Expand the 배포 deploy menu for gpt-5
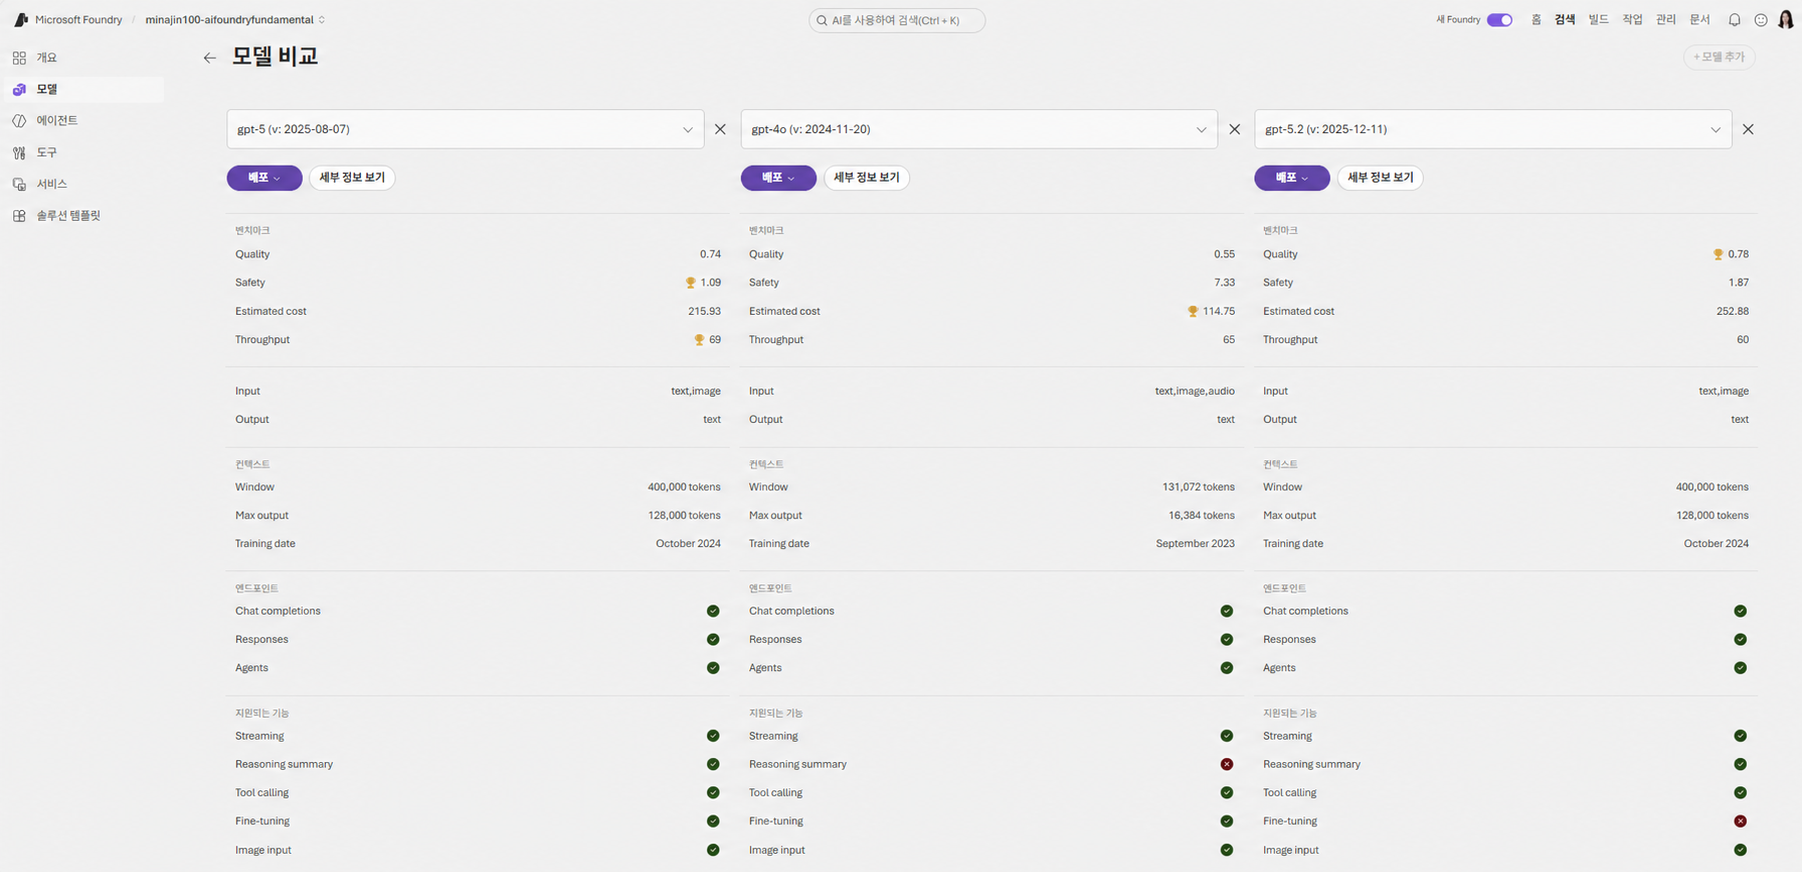The height and width of the screenshot is (872, 1802). [264, 178]
